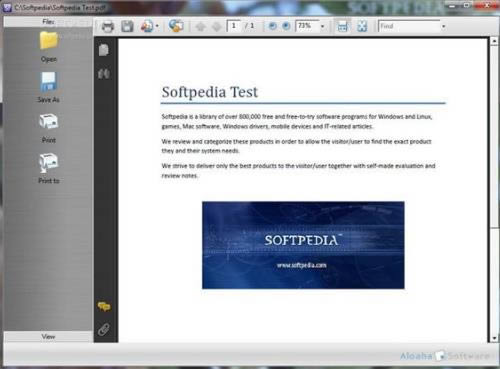
Task: Show the pages panel icon in dark sidebar
Action: click(x=104, y=50)
